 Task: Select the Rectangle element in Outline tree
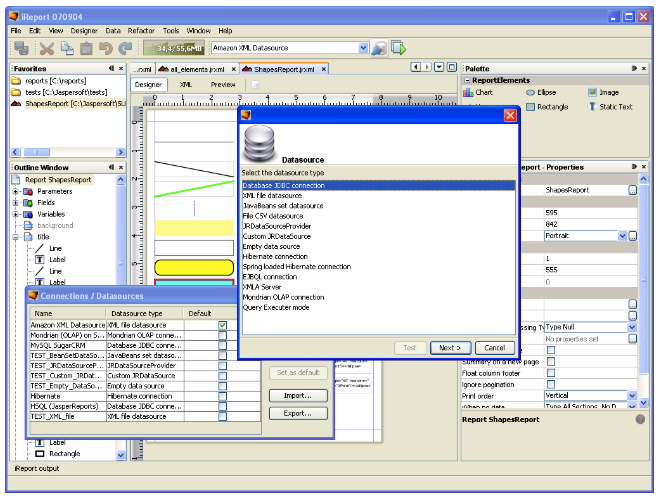click(58, 454)
